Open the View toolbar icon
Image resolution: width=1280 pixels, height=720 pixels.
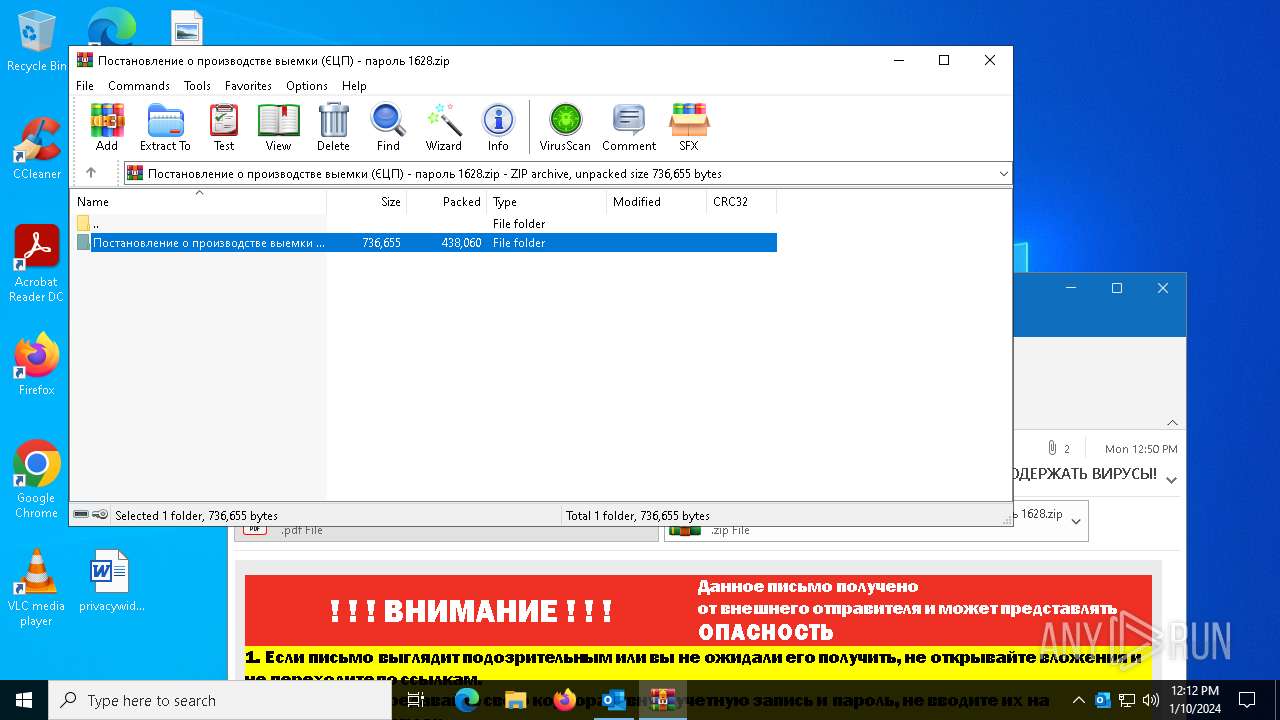[278, 127]
